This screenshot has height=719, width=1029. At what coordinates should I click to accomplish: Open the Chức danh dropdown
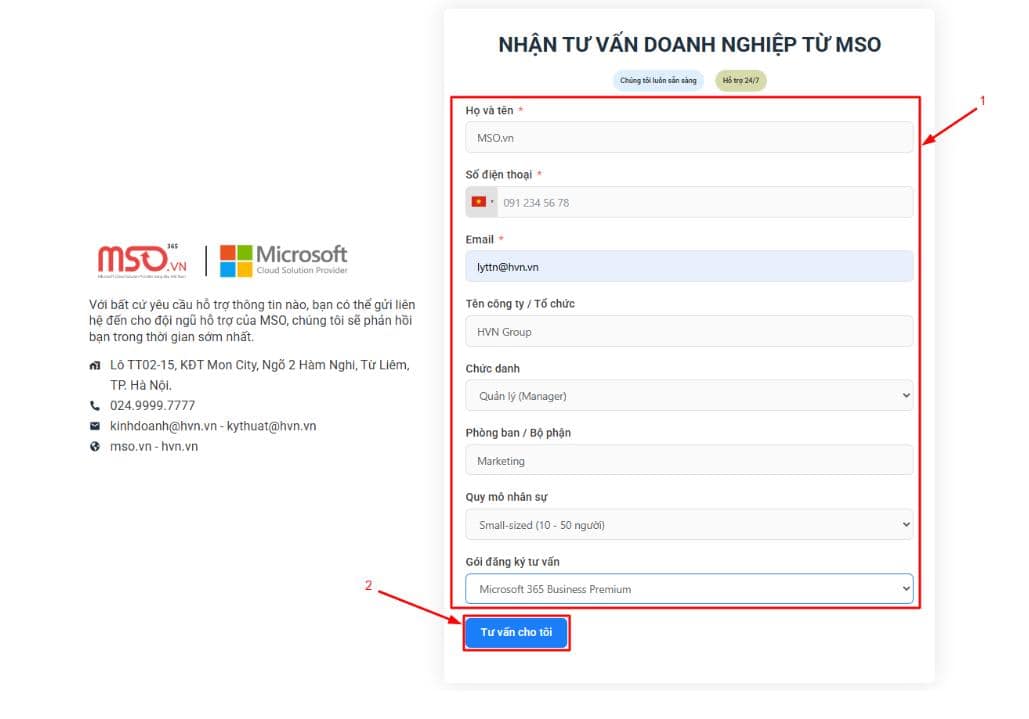[689, 396]
